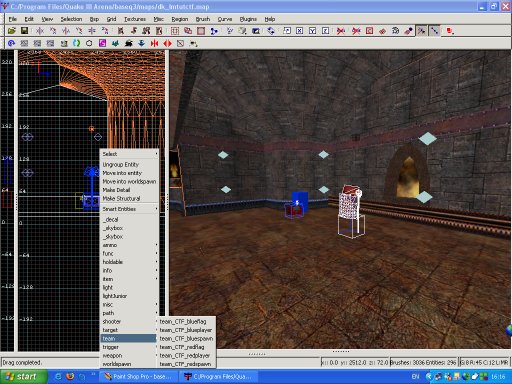Toggle the Scale Y axis lock

pyautogui.click(x=313, y=31)
